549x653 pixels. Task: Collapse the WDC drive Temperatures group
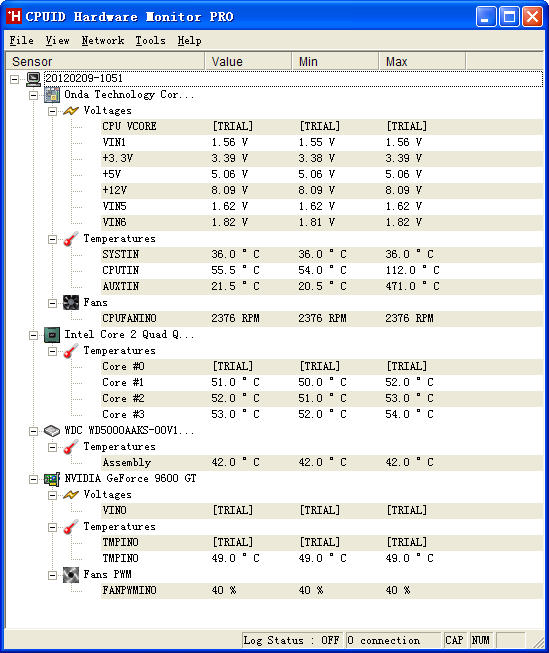(52, 447)
